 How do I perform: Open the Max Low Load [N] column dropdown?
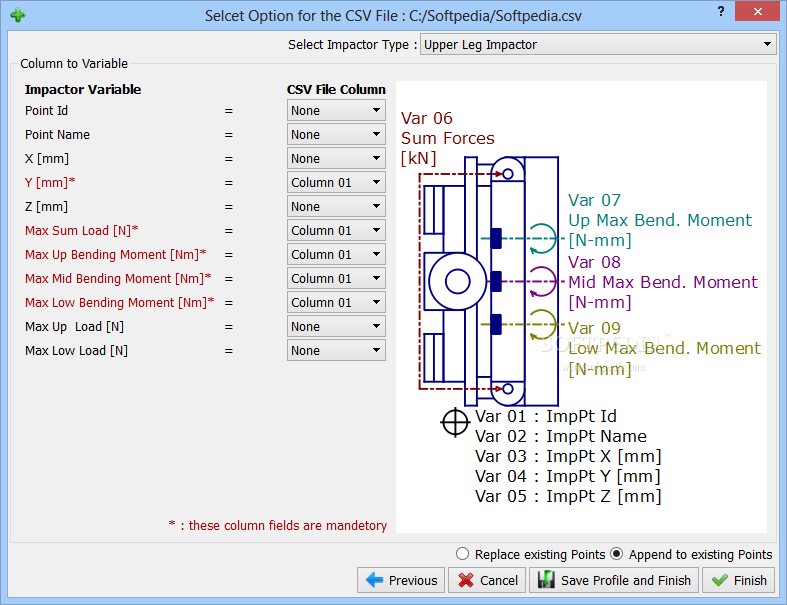336,350
